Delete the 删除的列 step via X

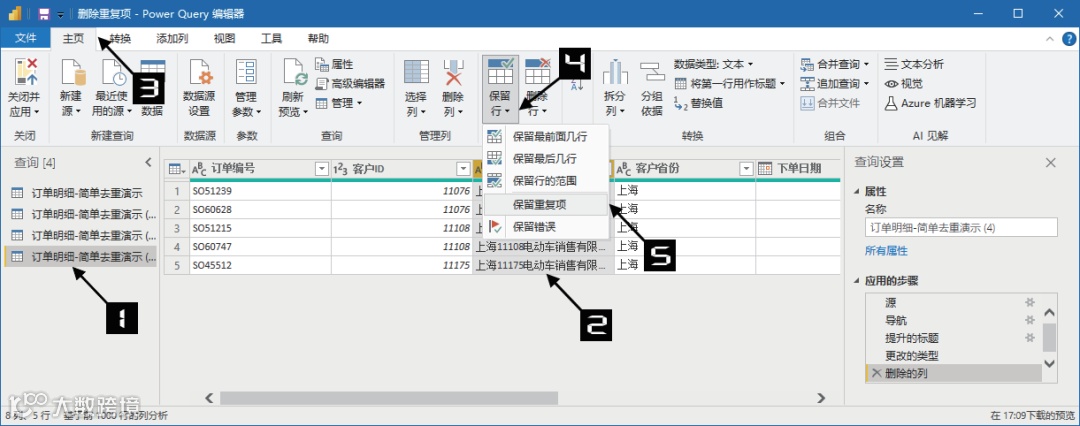coord(876,374)
